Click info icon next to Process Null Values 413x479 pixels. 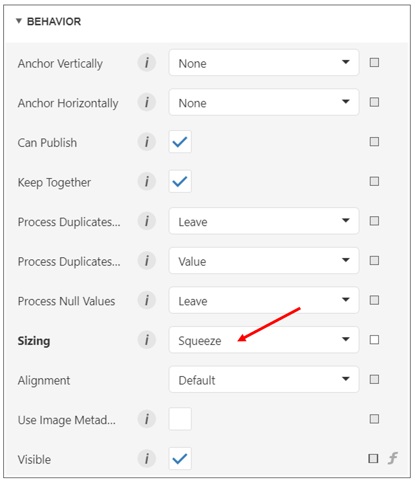(x=147, y=300)
